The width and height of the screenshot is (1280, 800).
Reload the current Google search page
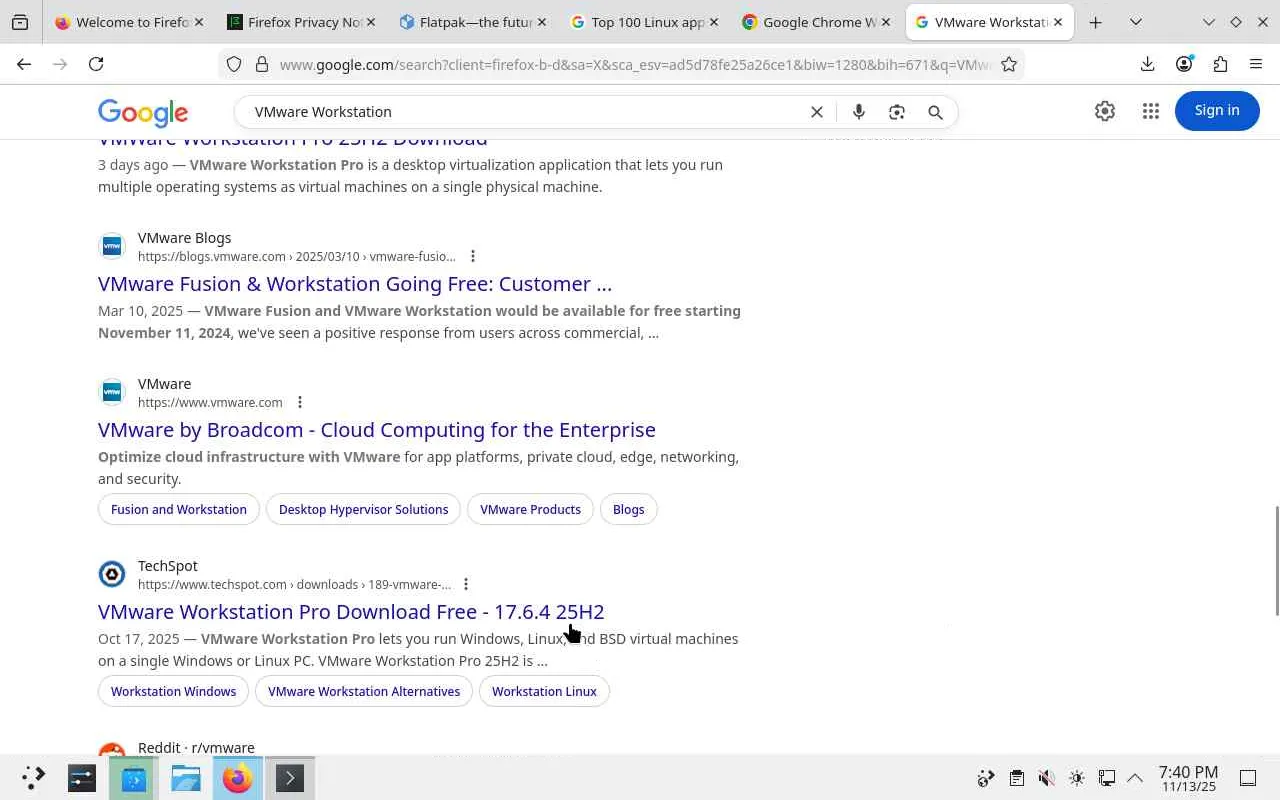point(96,64)
